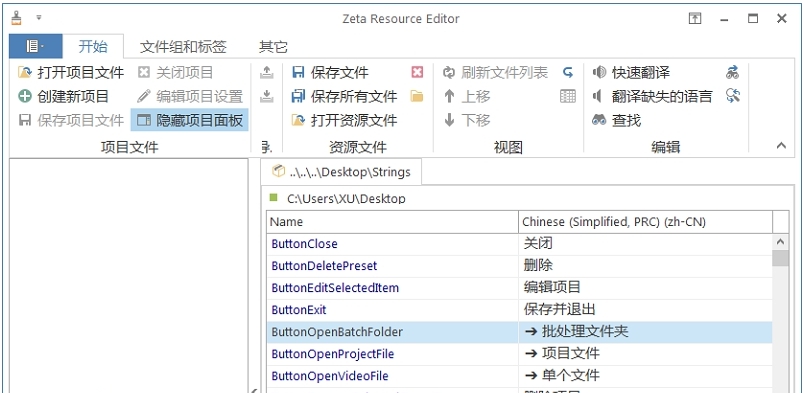Switch to the 开始 ribbon tab

click(93, 47)
